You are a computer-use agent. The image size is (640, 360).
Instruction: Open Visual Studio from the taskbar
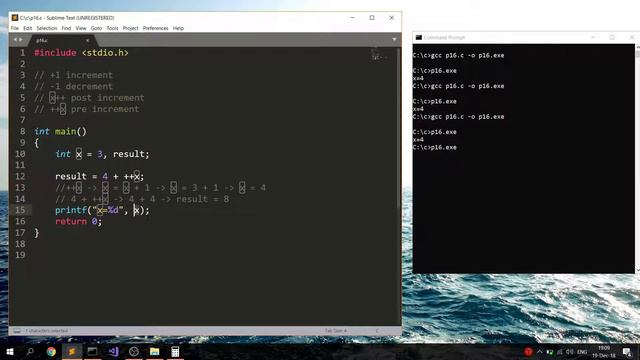point(113,351)
